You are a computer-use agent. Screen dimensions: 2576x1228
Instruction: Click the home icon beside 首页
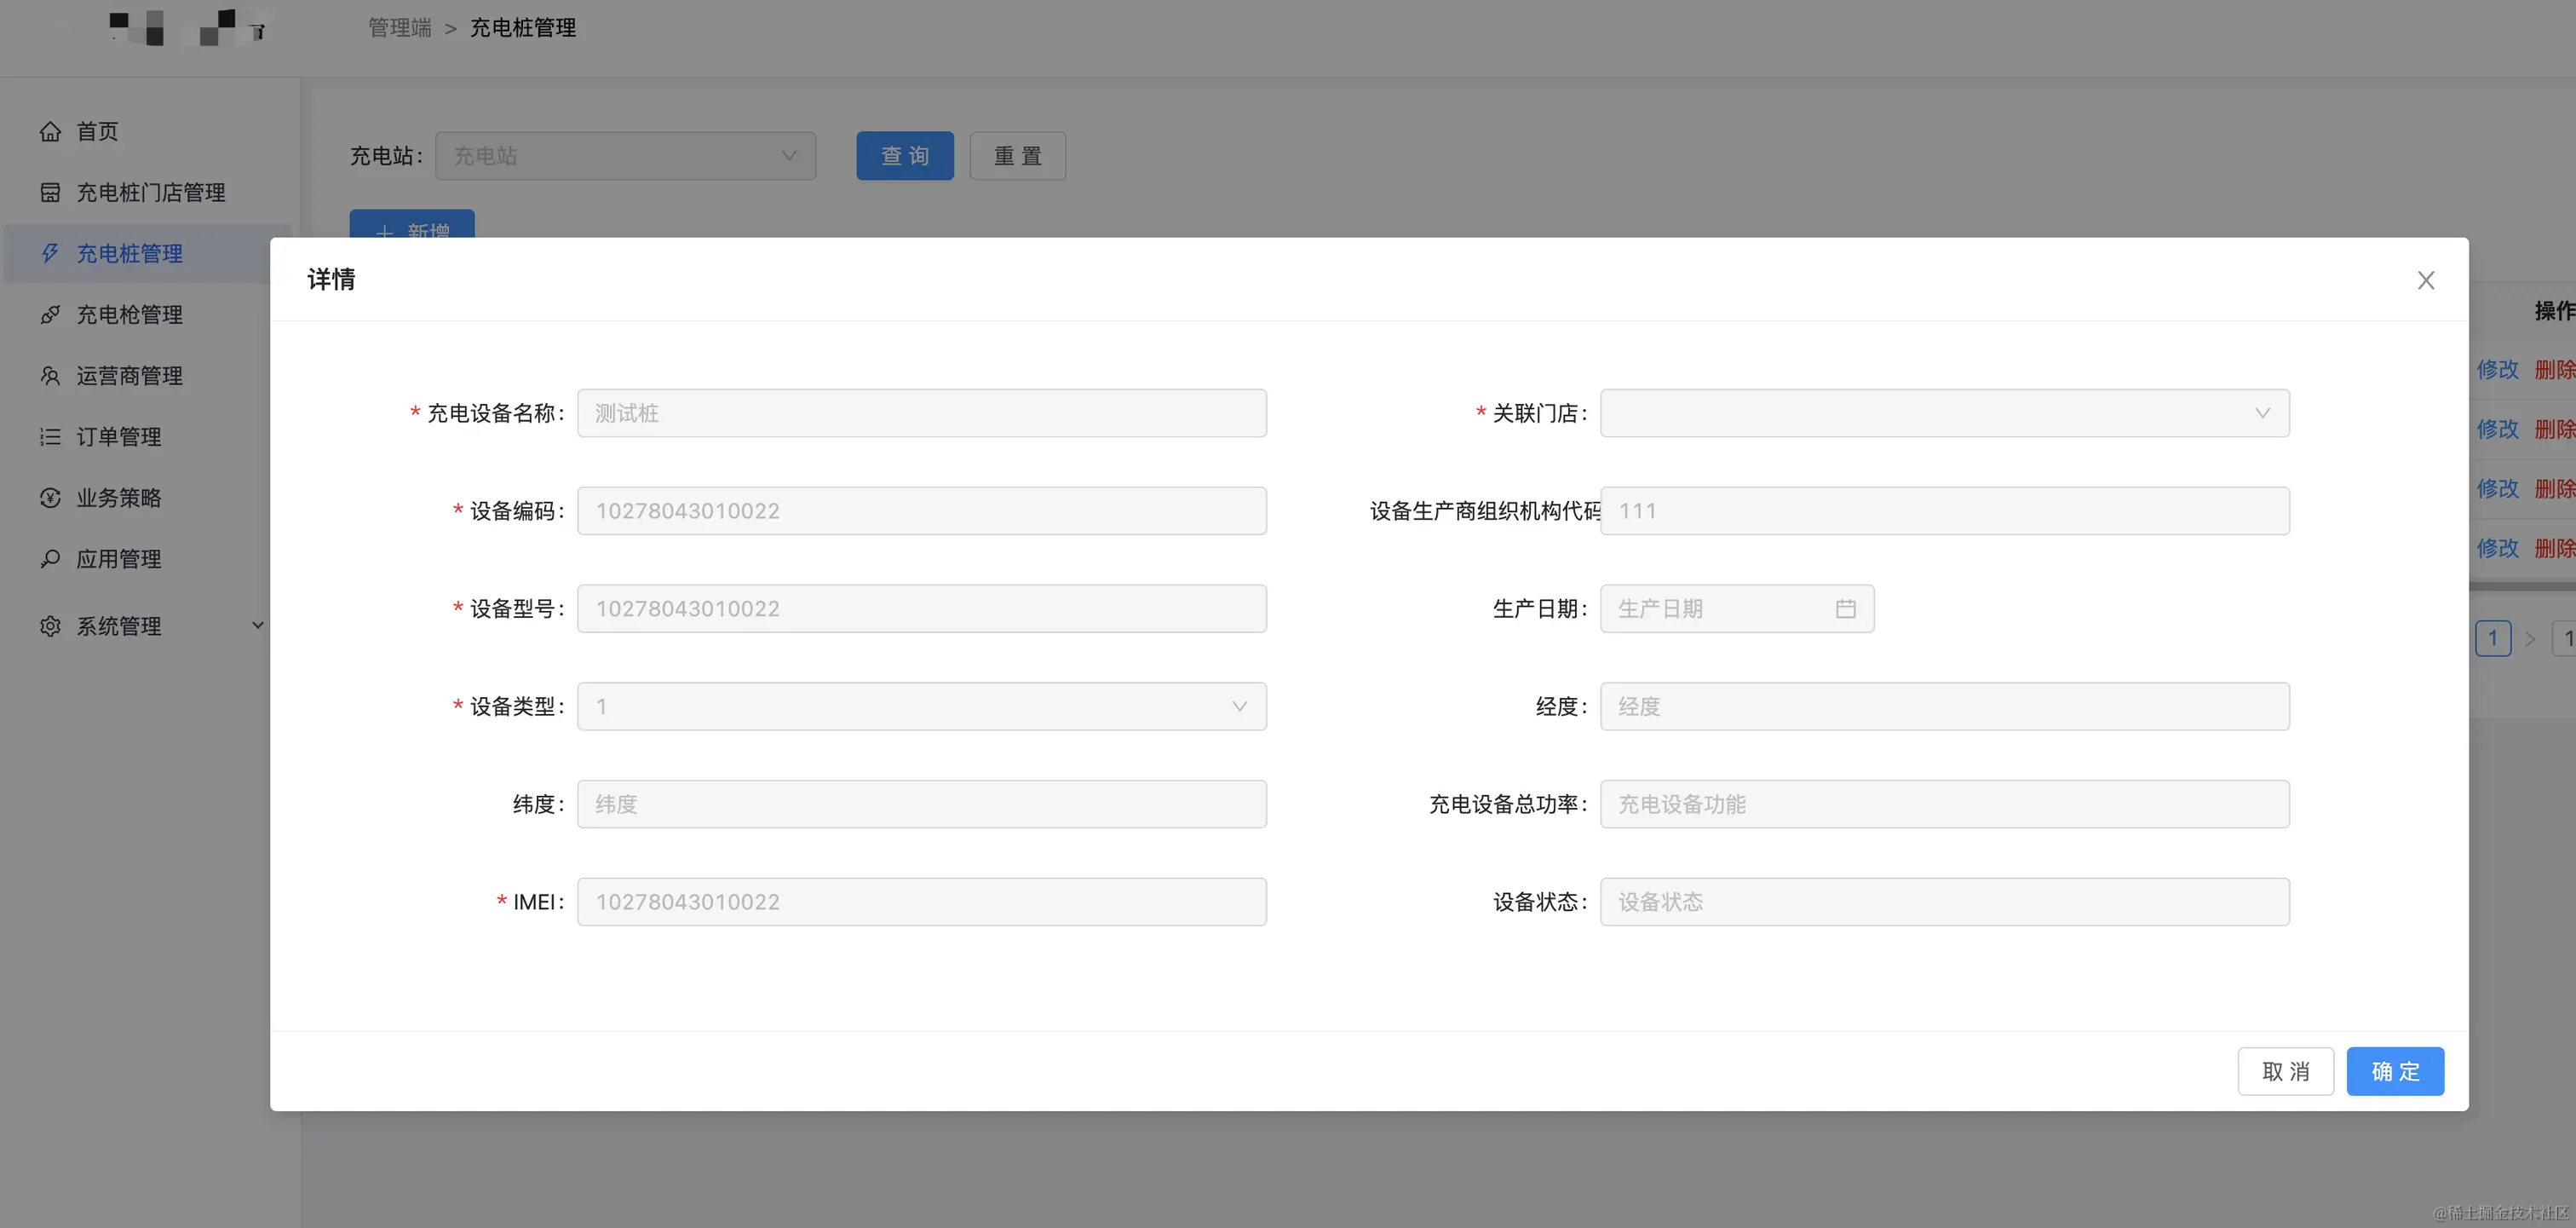pos(50,131)
